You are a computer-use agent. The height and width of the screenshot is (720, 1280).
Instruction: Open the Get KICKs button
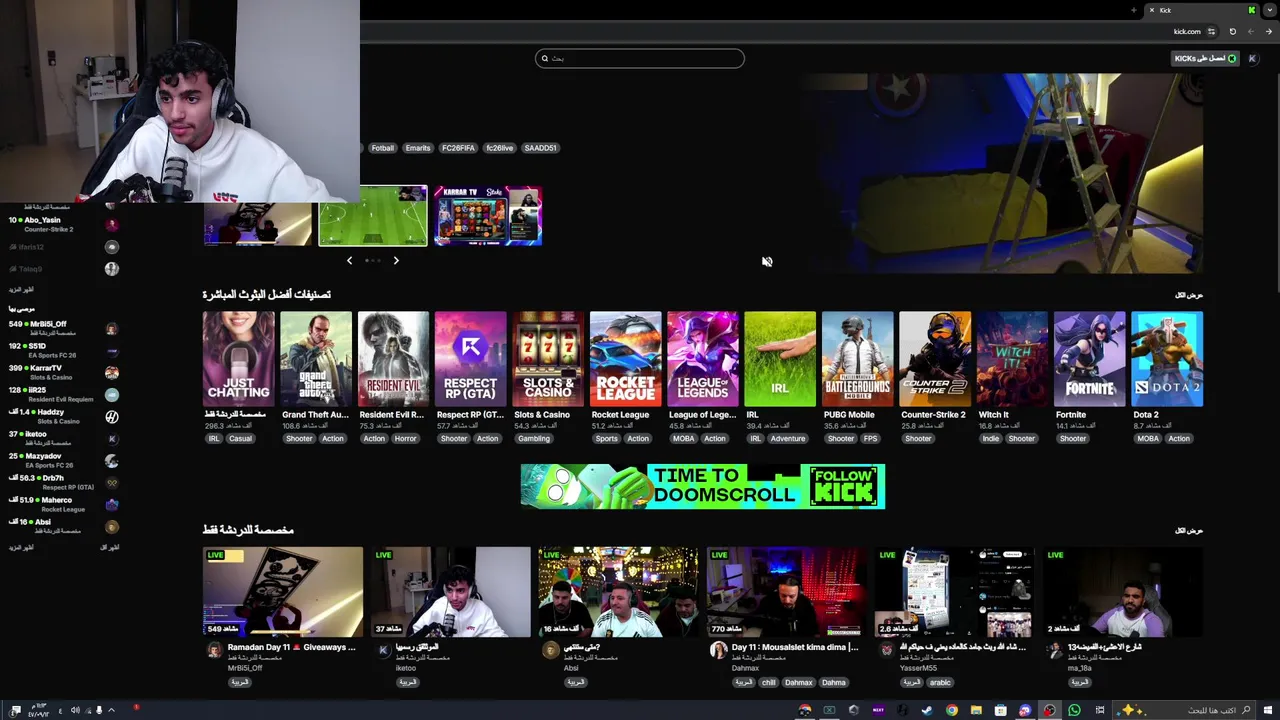point(1205,58)
